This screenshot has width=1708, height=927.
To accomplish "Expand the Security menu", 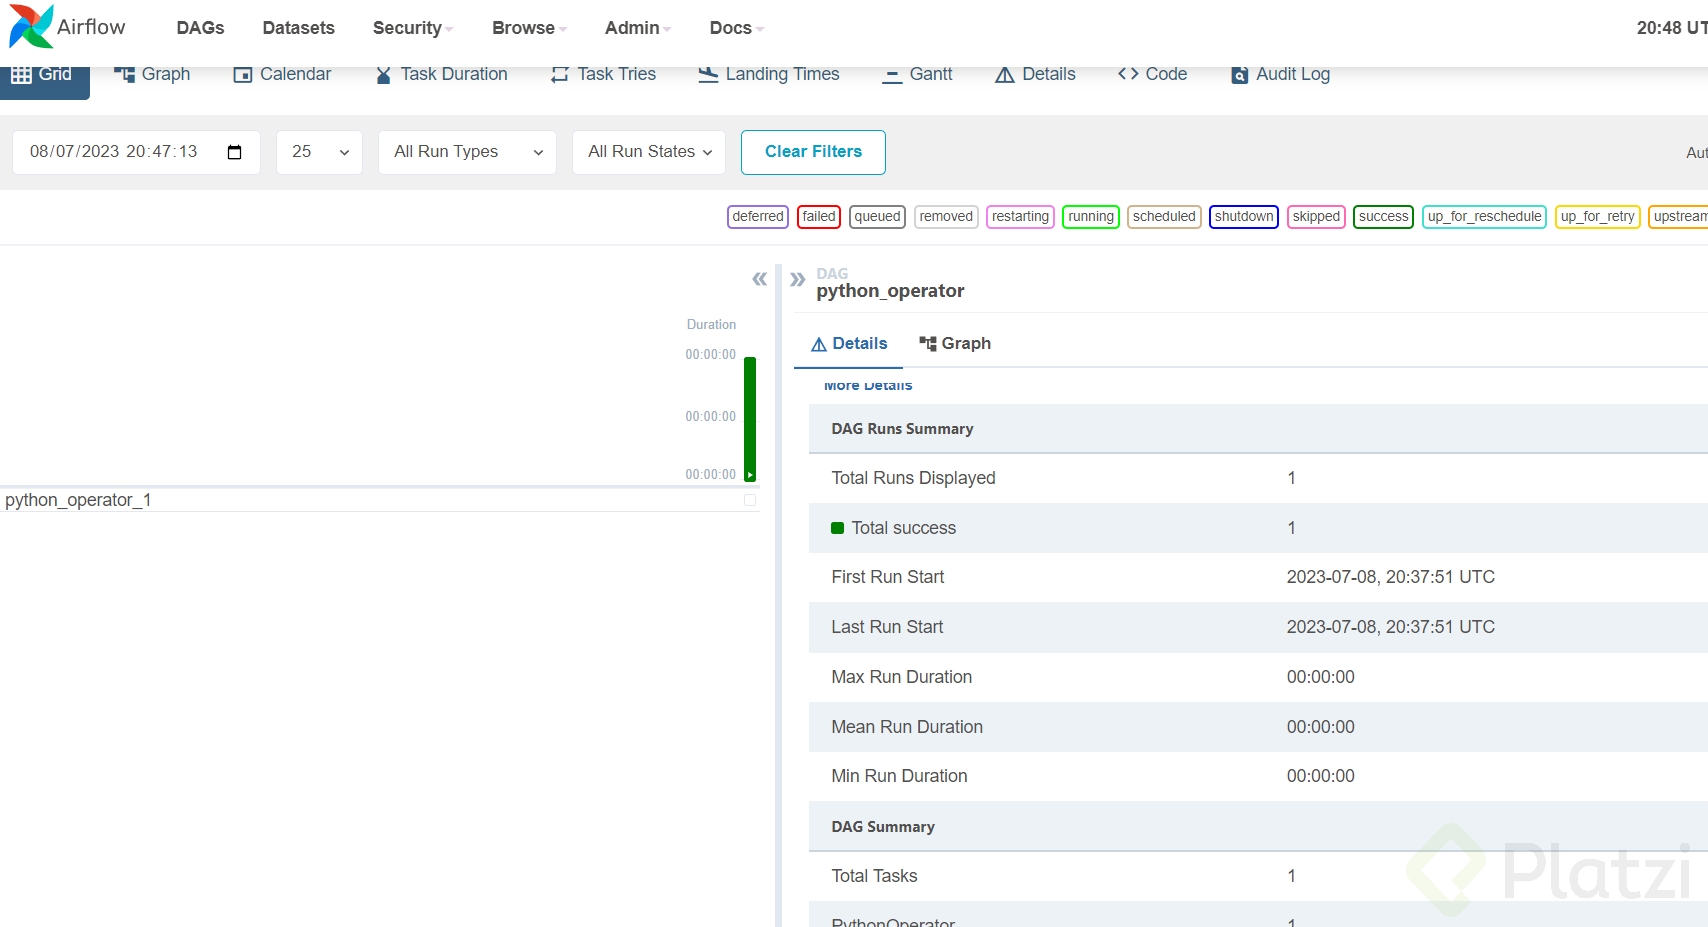I will pyautogui.click(x=412, y=28).
